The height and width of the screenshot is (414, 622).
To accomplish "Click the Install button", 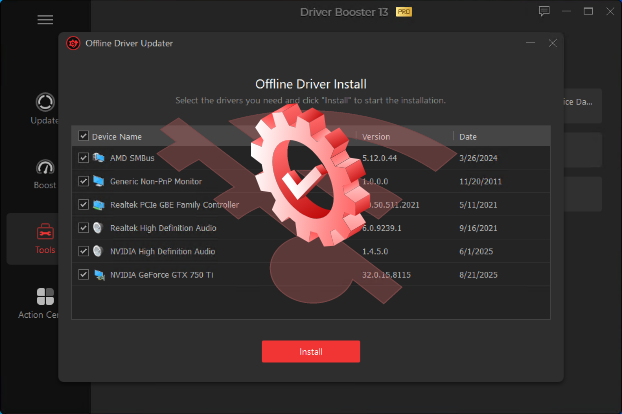I will 310,352.
